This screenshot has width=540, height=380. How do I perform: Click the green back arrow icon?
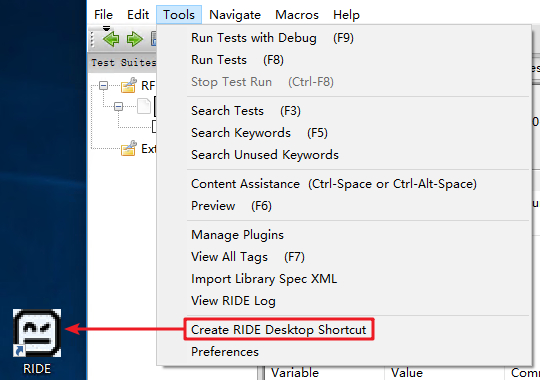(x=111, y=39)
